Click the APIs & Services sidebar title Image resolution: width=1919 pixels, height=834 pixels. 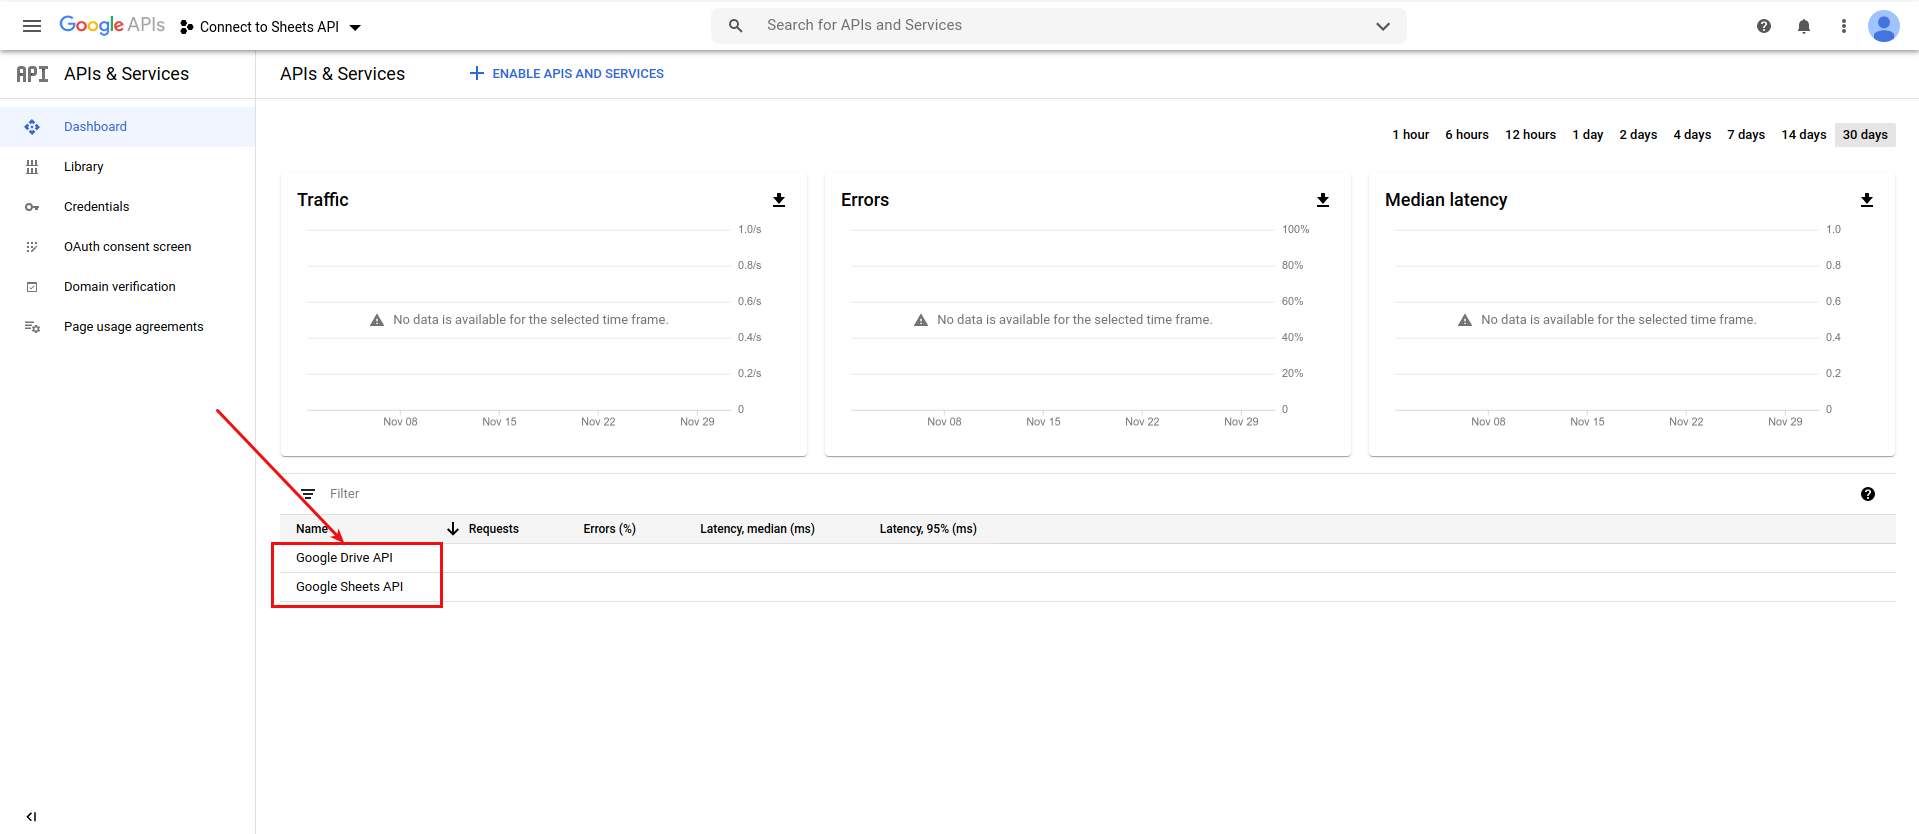click(126, 74)
